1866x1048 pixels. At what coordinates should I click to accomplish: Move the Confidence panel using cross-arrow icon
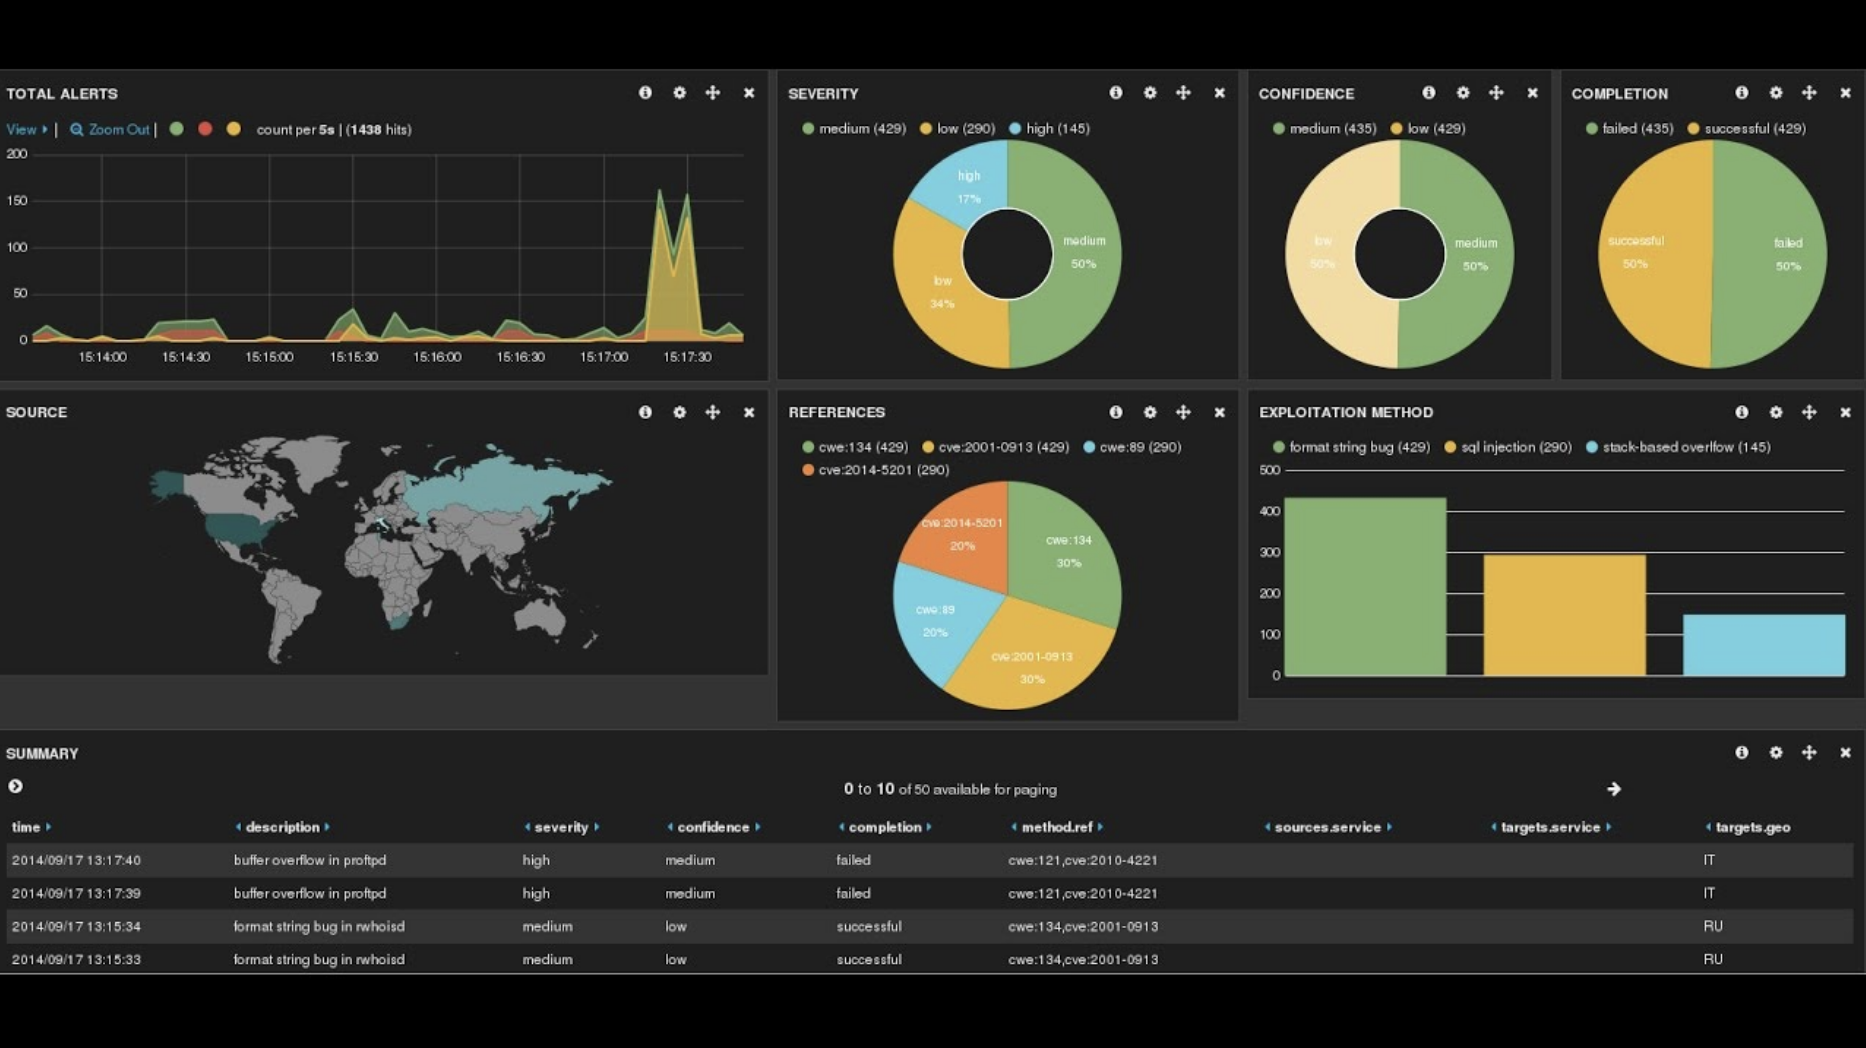[x=1497, y=92]
